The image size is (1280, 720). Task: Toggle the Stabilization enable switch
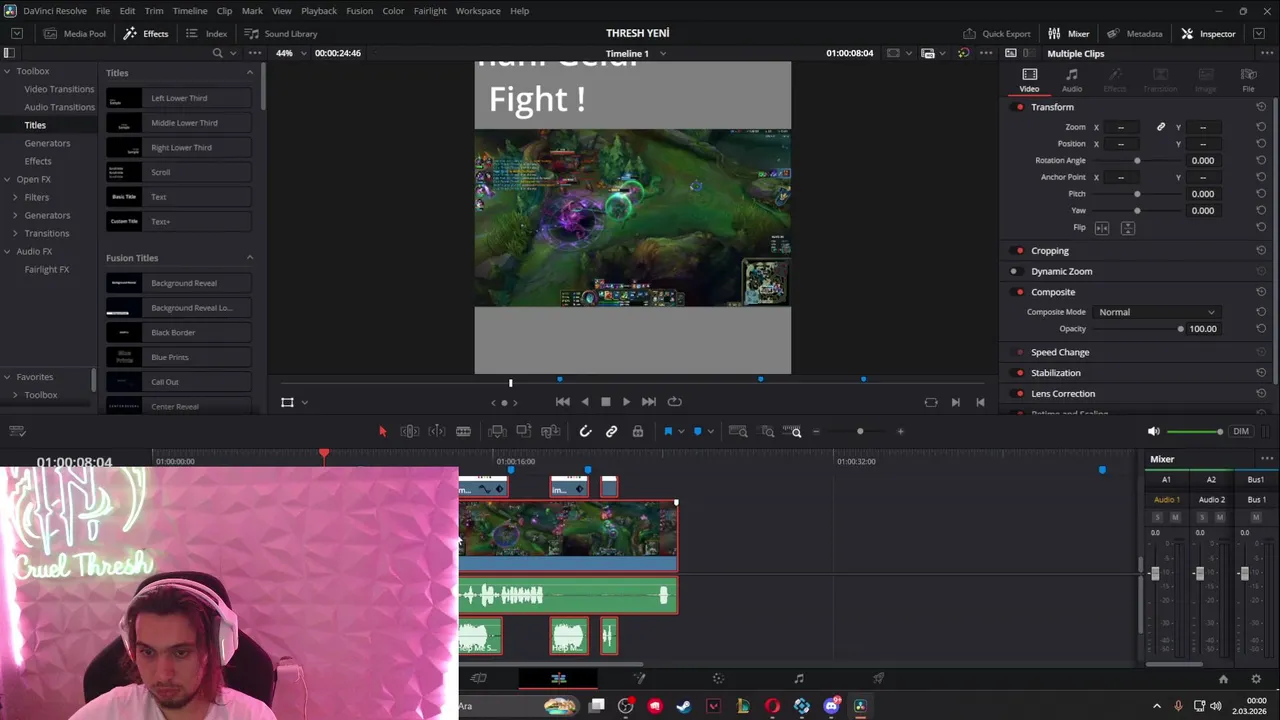[1019, 373]
